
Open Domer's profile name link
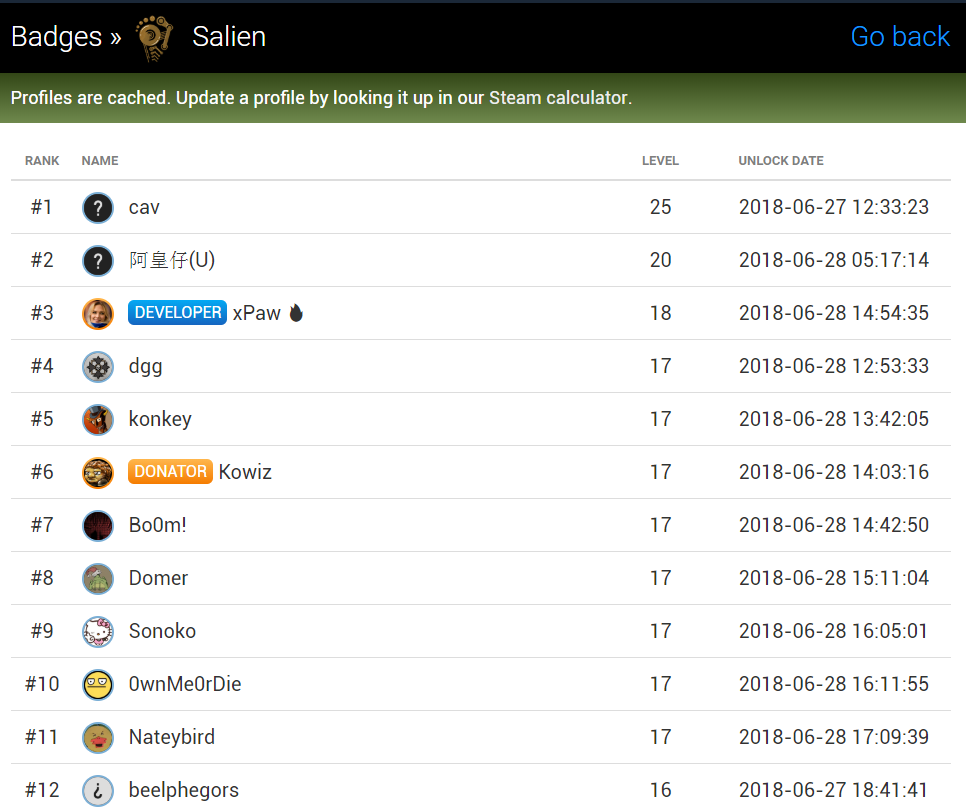pos(158,578)
